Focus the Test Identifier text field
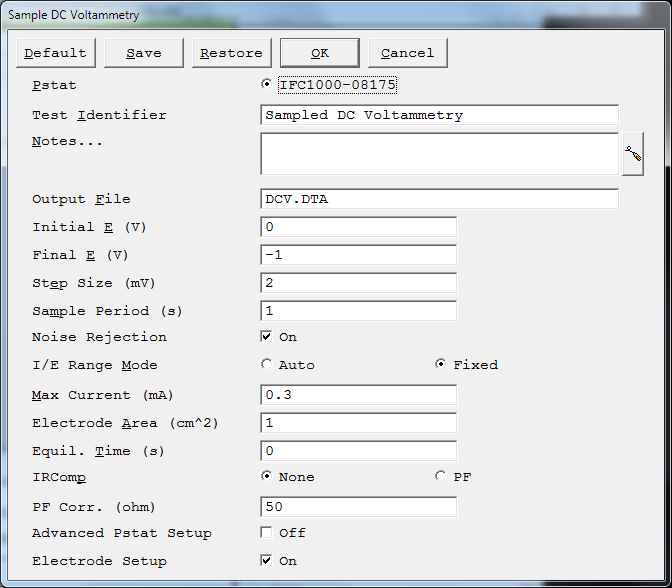This screenshot has height=588, width=672. (439, 115)
